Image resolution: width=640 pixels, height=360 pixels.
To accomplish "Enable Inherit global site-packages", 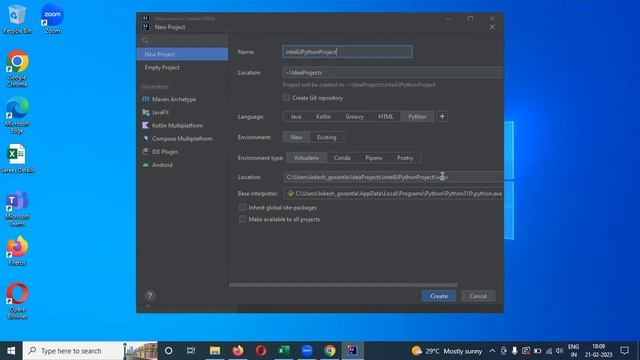I will [242, 207].
